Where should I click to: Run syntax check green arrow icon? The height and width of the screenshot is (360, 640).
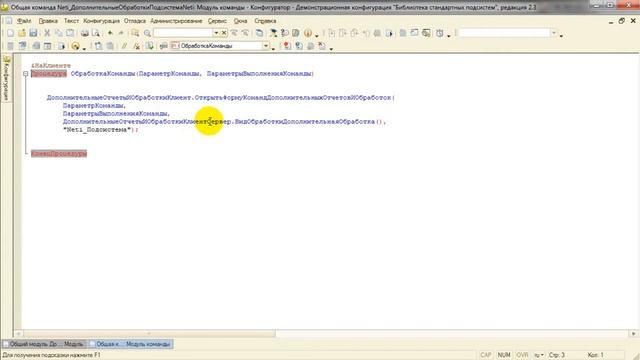(150, 46)
